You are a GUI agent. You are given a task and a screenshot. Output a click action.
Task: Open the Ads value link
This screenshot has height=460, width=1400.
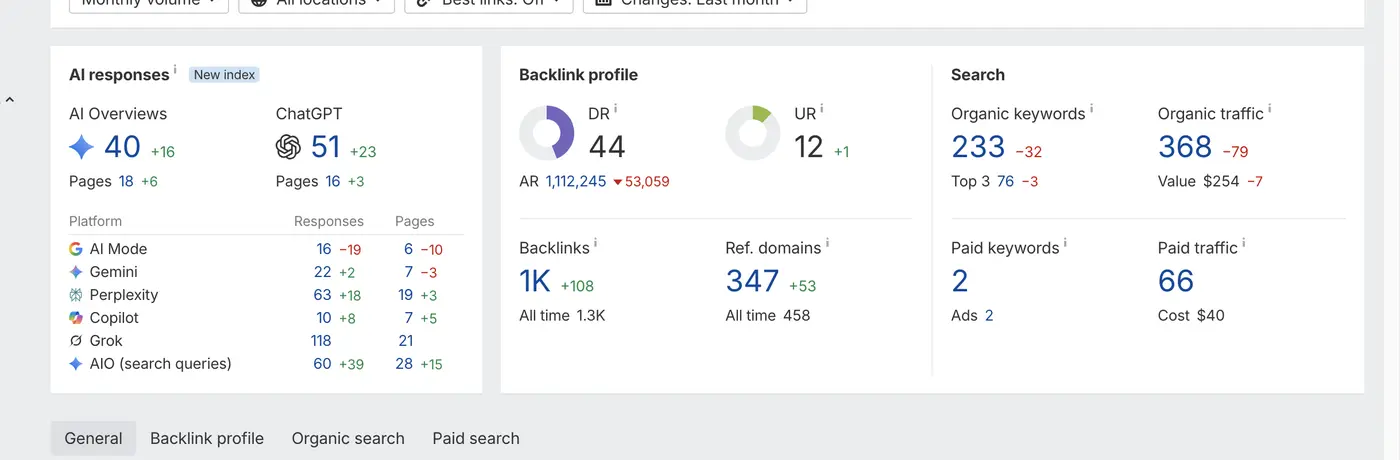tap(989, 315)
